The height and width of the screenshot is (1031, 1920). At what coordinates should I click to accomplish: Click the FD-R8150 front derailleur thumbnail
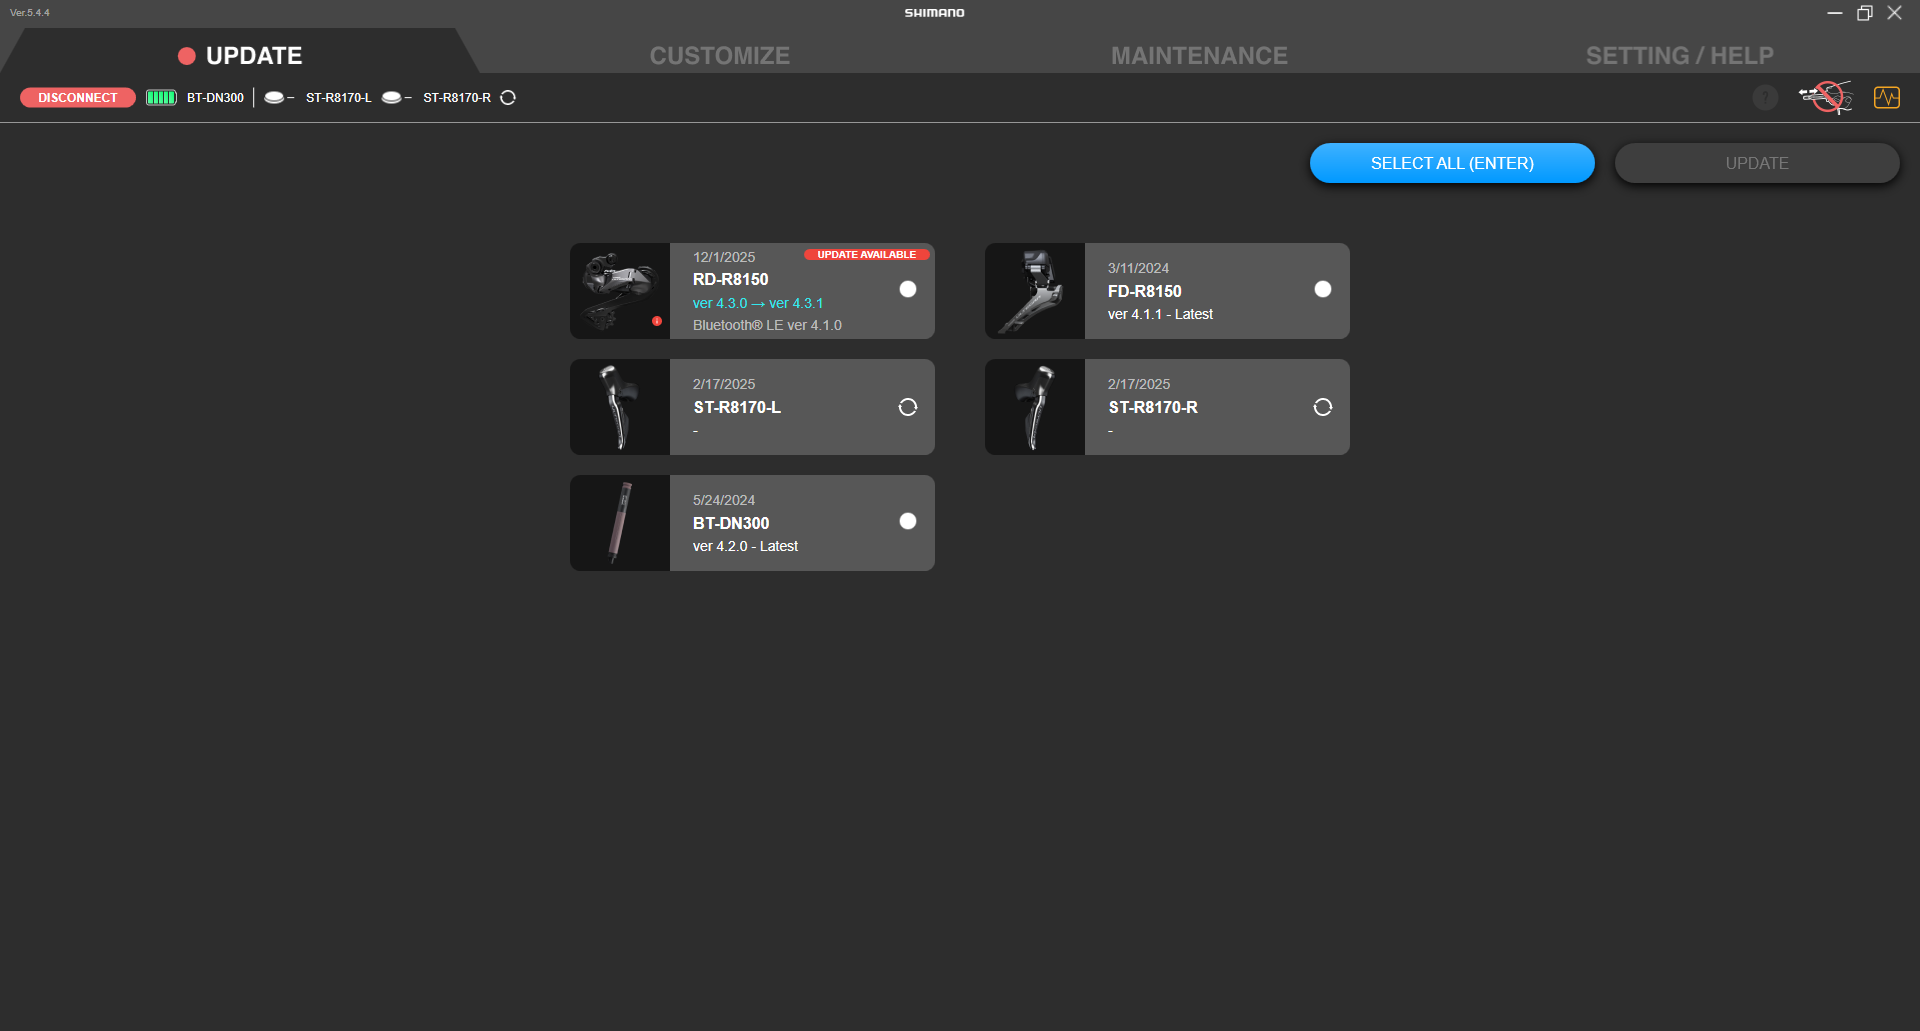point(1035,291)
